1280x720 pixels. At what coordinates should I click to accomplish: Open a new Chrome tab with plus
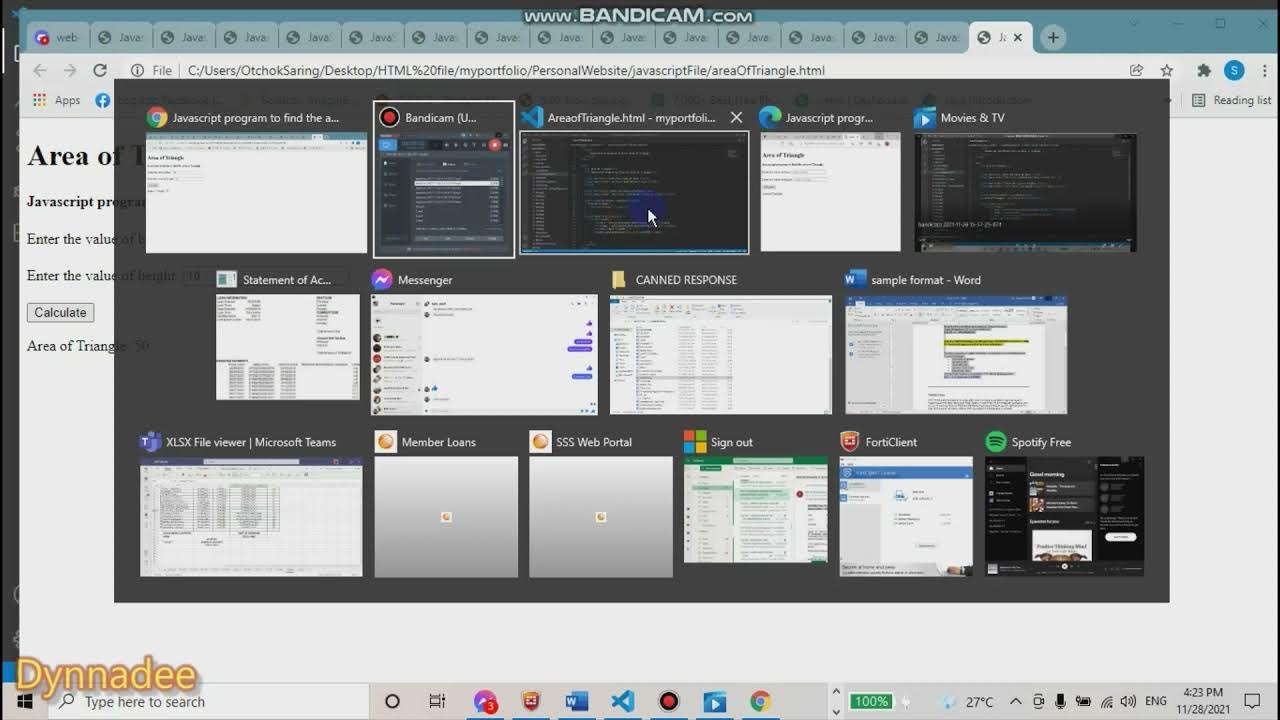[x=1052, y=38]
